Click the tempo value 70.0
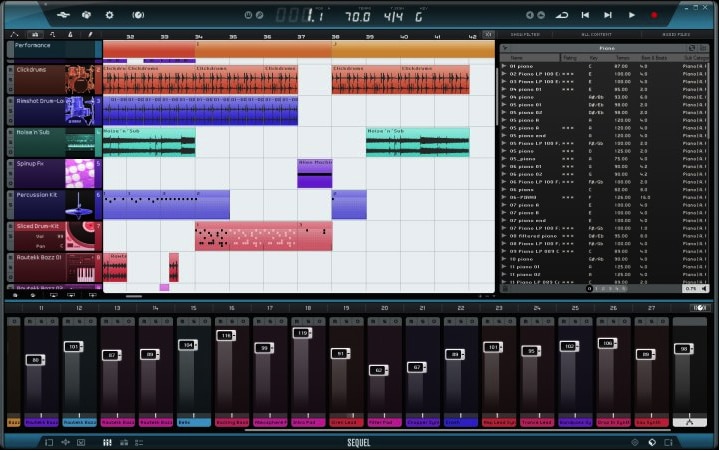 (x=358, y=17)
